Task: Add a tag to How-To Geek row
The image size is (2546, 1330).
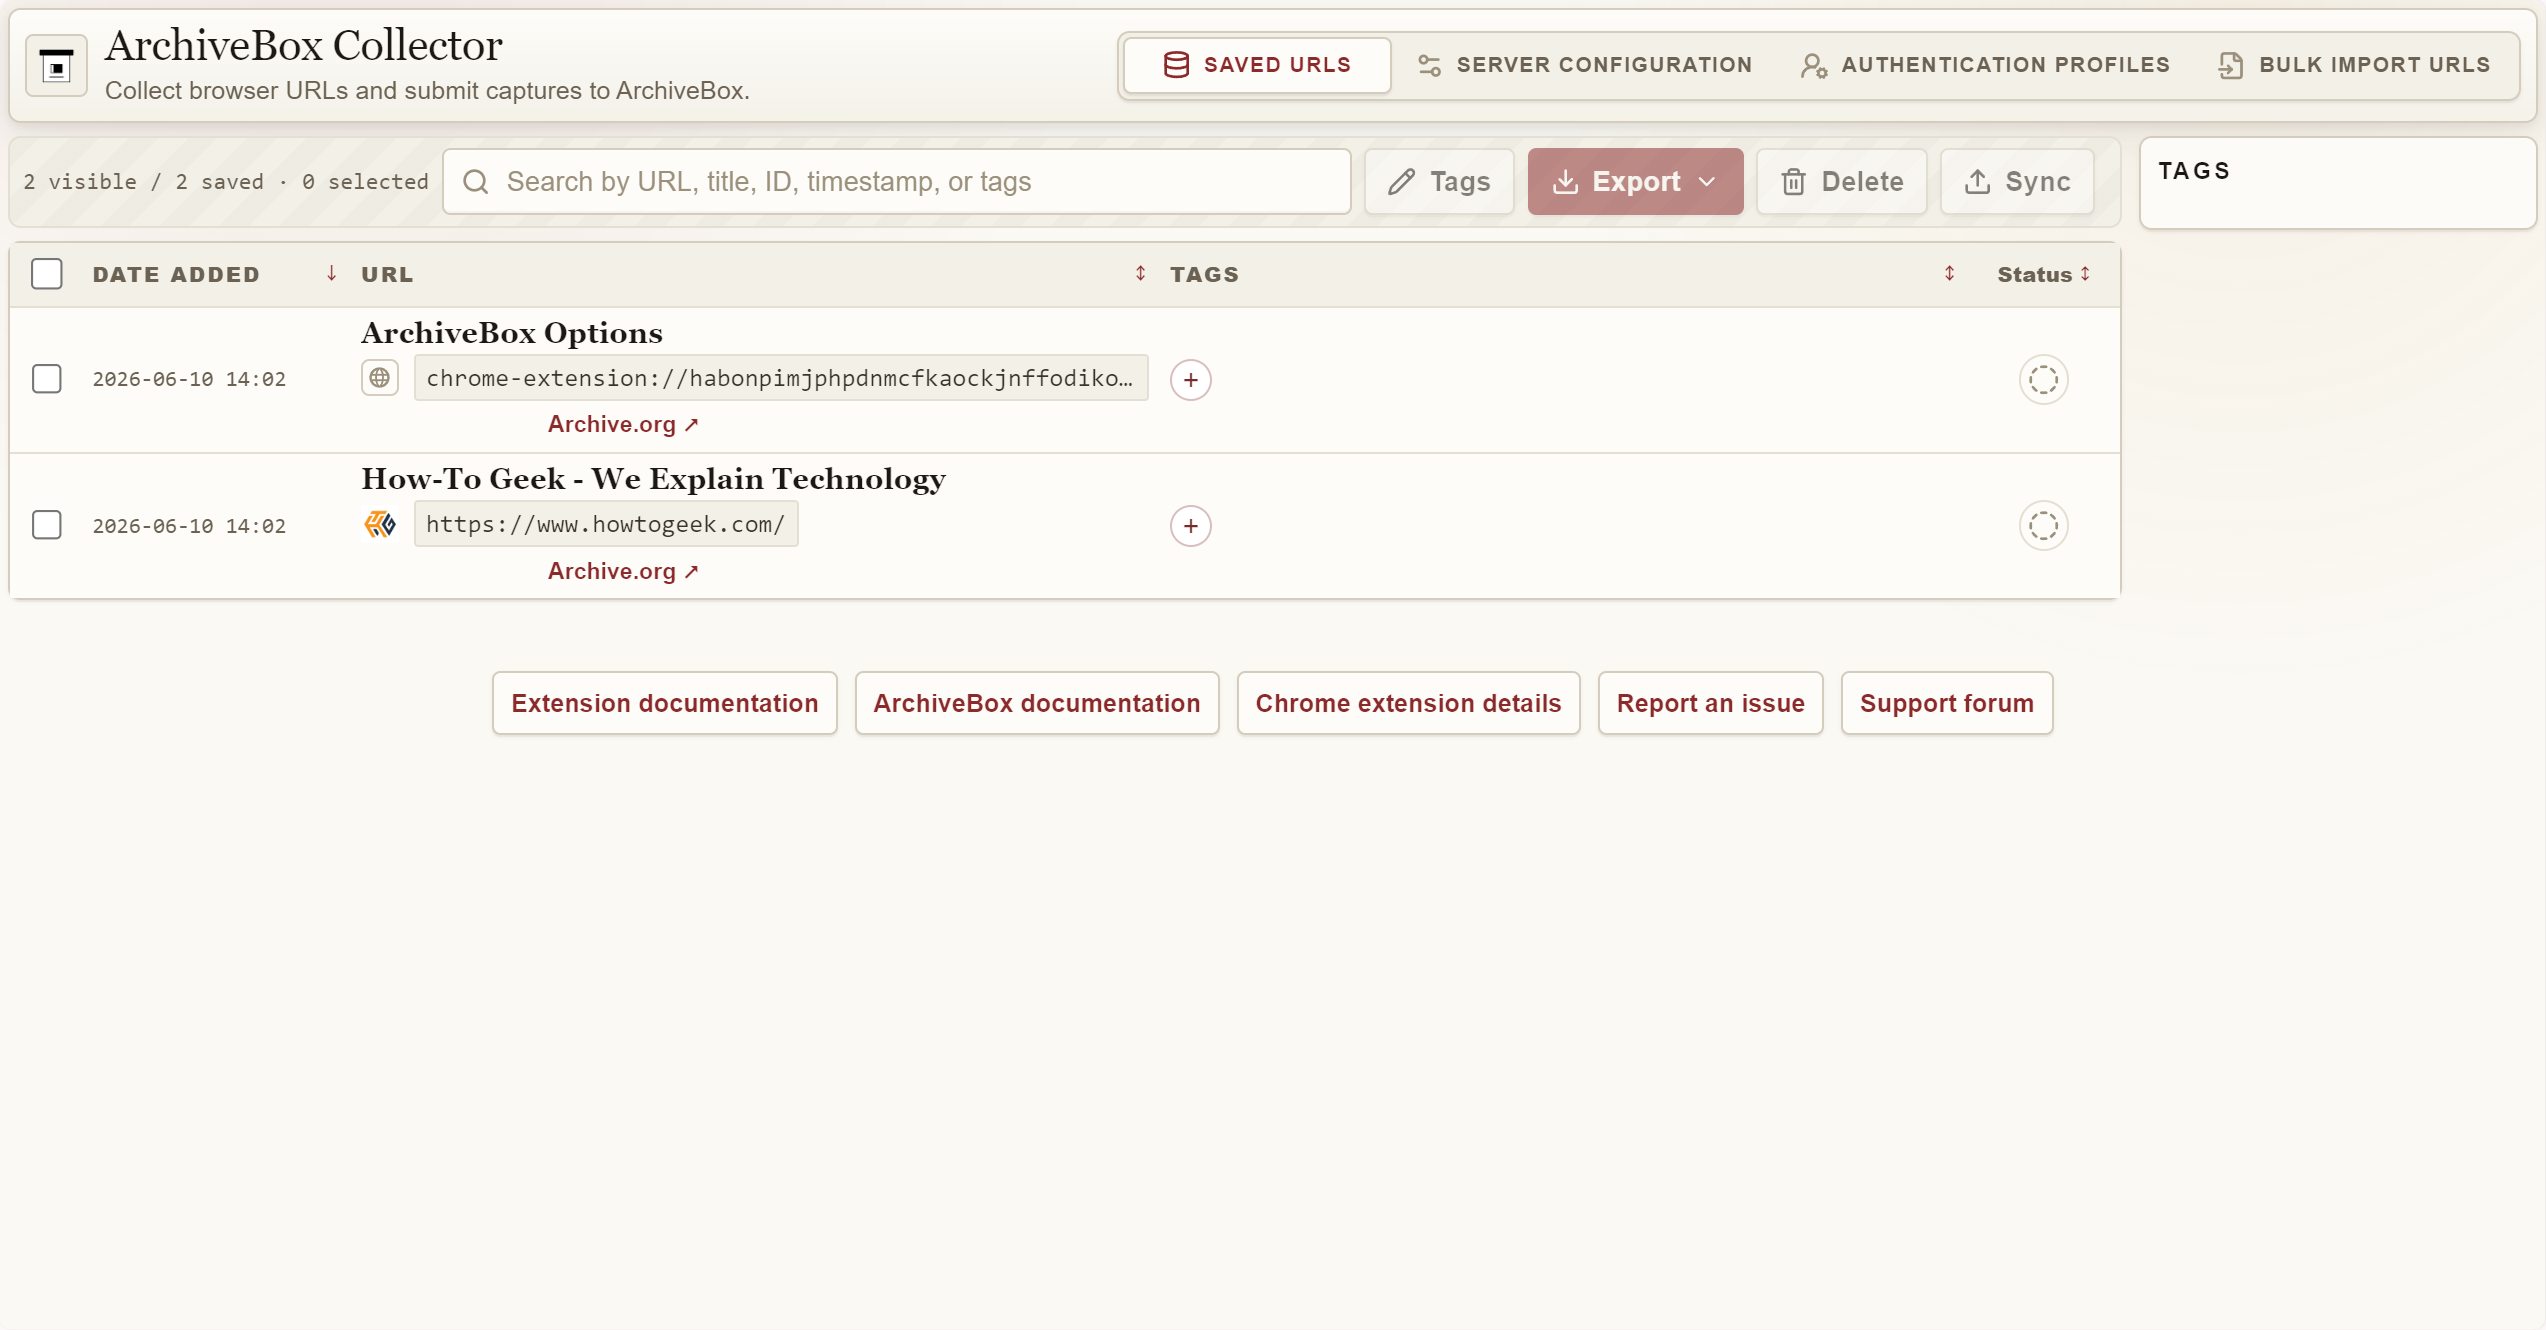Action: pos(1191,526)
